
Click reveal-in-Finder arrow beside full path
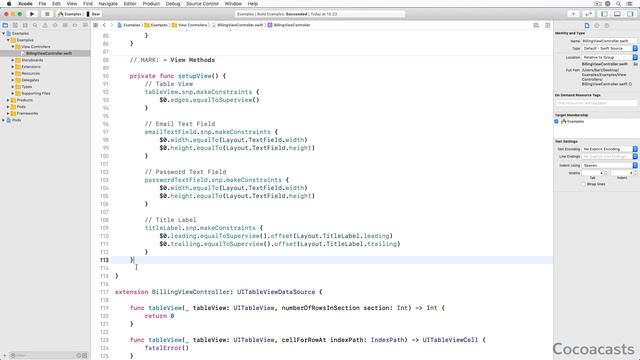[631, 84]
